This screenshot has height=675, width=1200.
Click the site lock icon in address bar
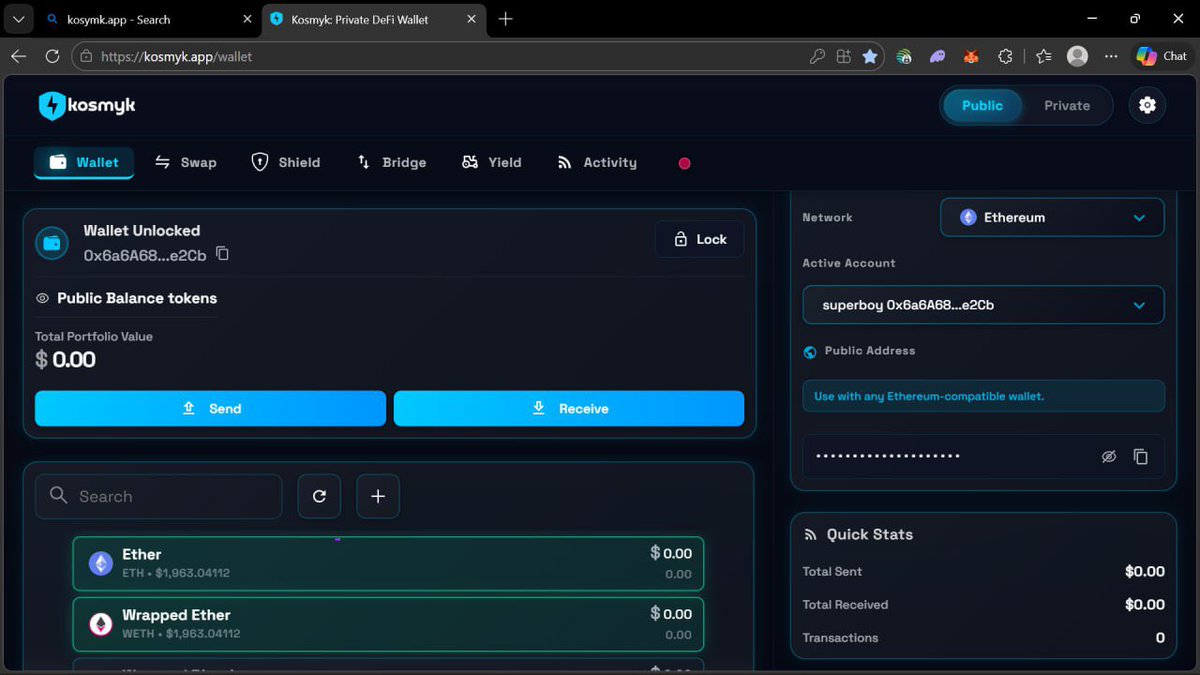coord(87,57)
